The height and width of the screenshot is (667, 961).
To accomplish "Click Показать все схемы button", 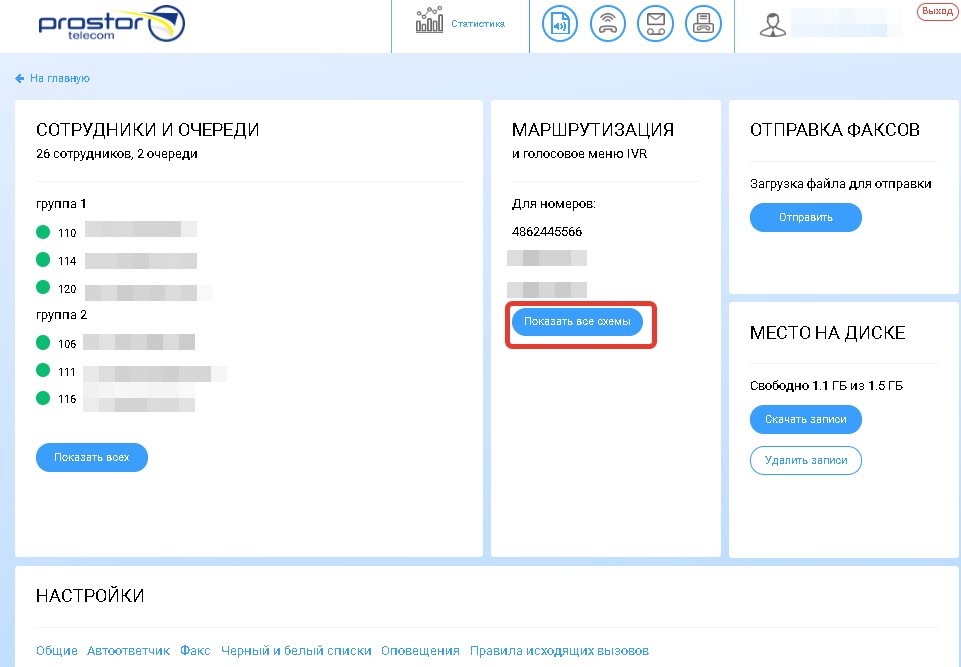I will tap(577, 321).
